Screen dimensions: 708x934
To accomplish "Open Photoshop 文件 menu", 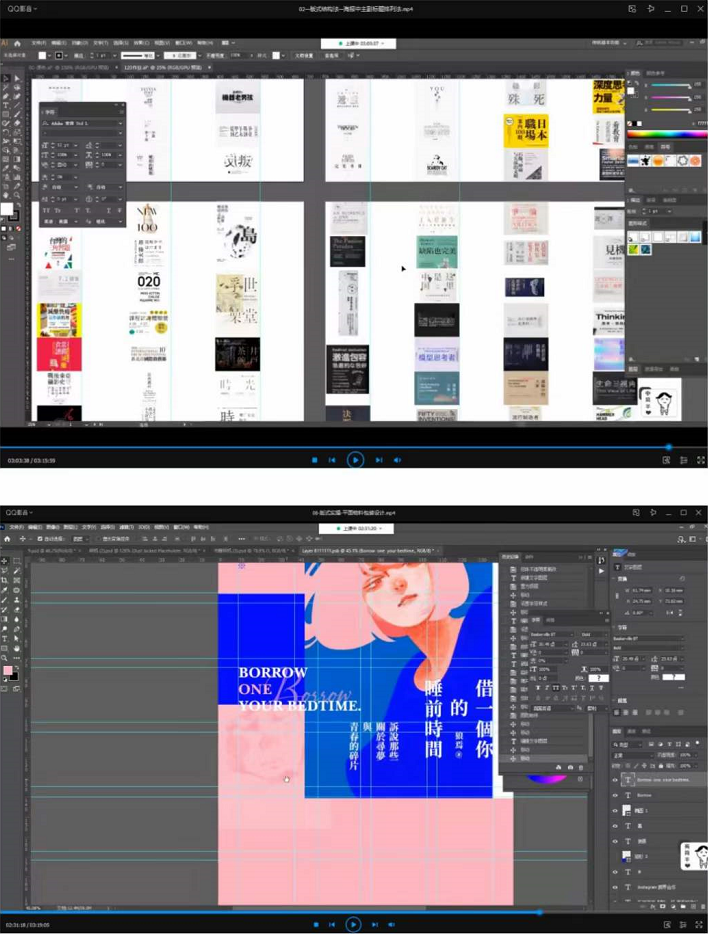I will coord(17,527).
